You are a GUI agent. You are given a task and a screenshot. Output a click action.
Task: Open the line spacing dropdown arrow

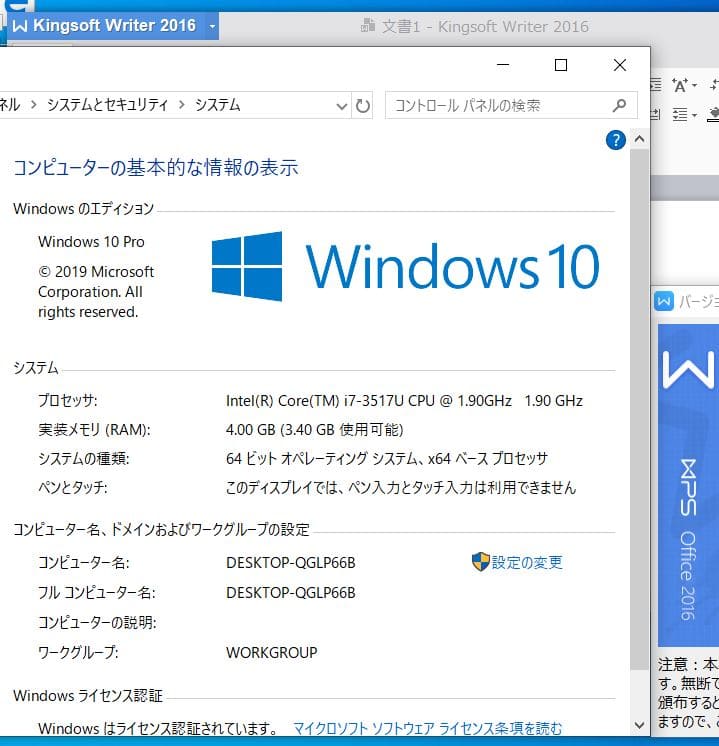pos(694,115)
